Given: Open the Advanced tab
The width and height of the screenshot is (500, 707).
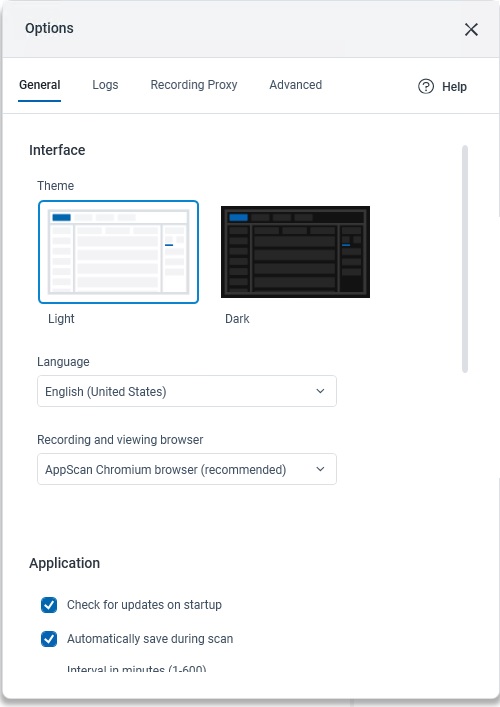Looking at the screenshot, I should (296, 85).
